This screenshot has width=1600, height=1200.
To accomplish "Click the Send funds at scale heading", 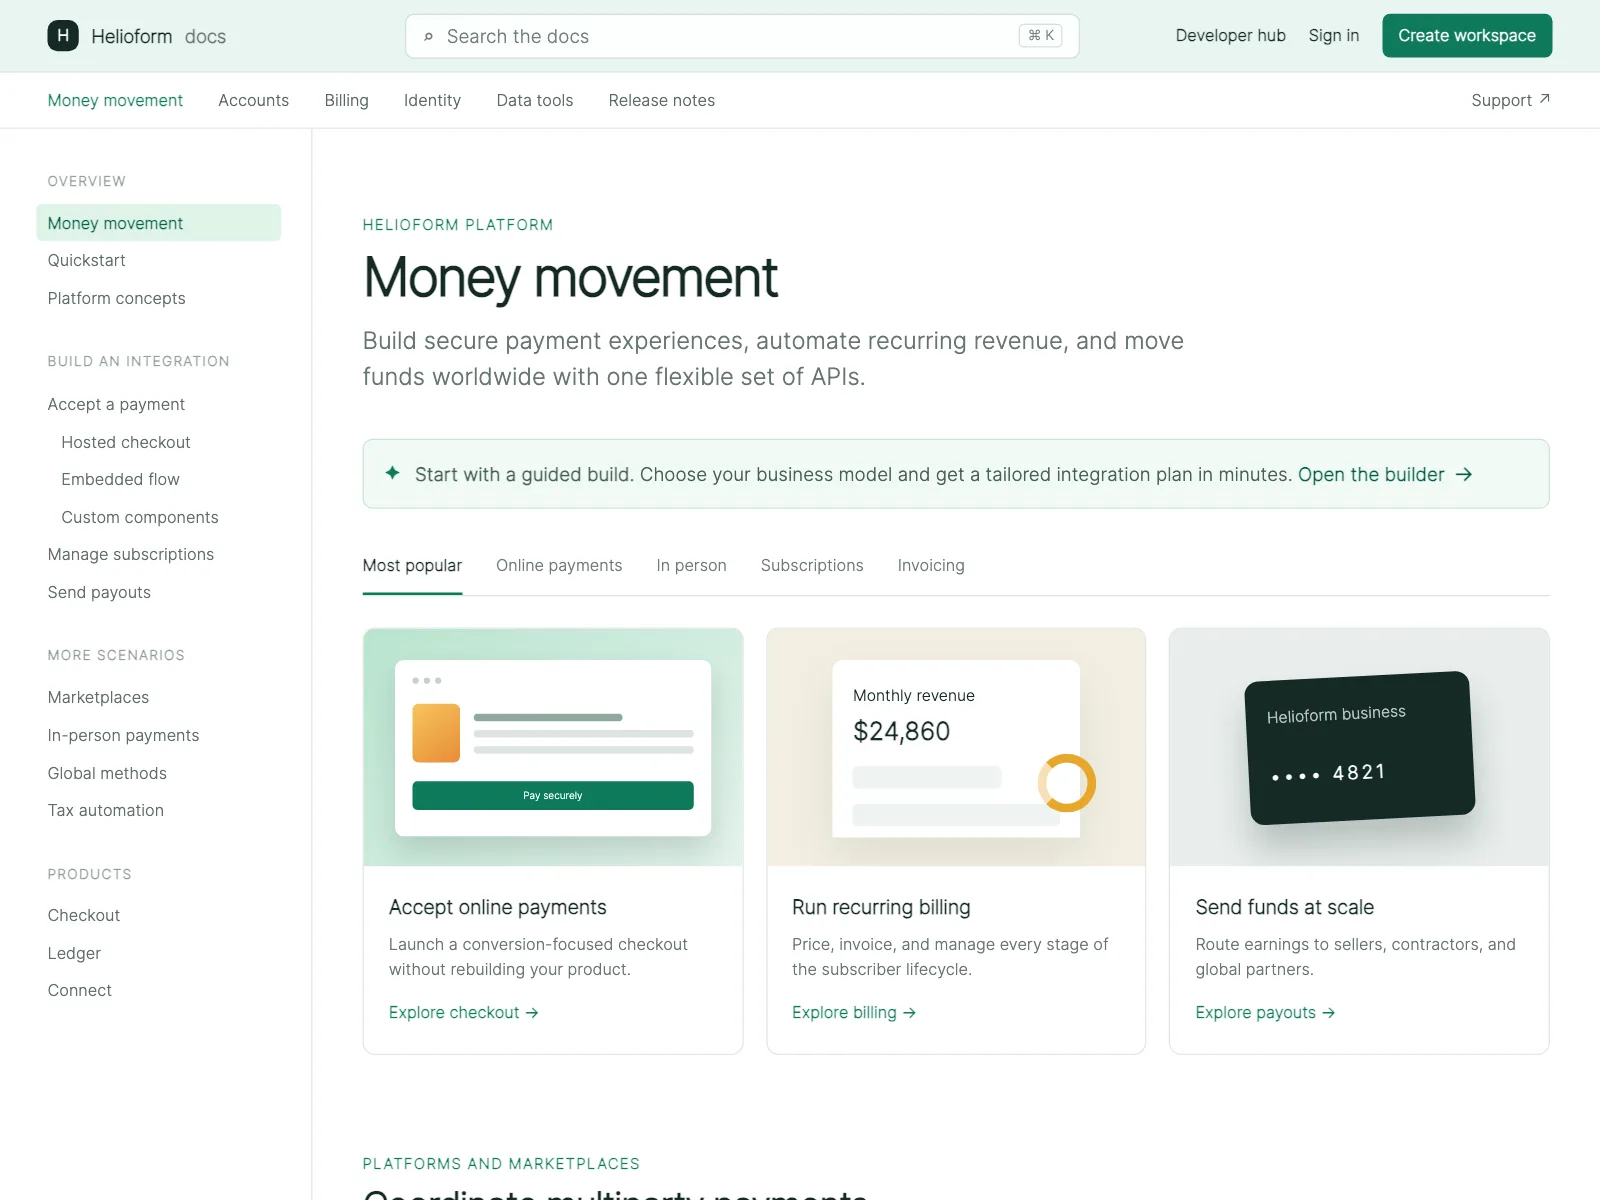I will coord(1284,907).
